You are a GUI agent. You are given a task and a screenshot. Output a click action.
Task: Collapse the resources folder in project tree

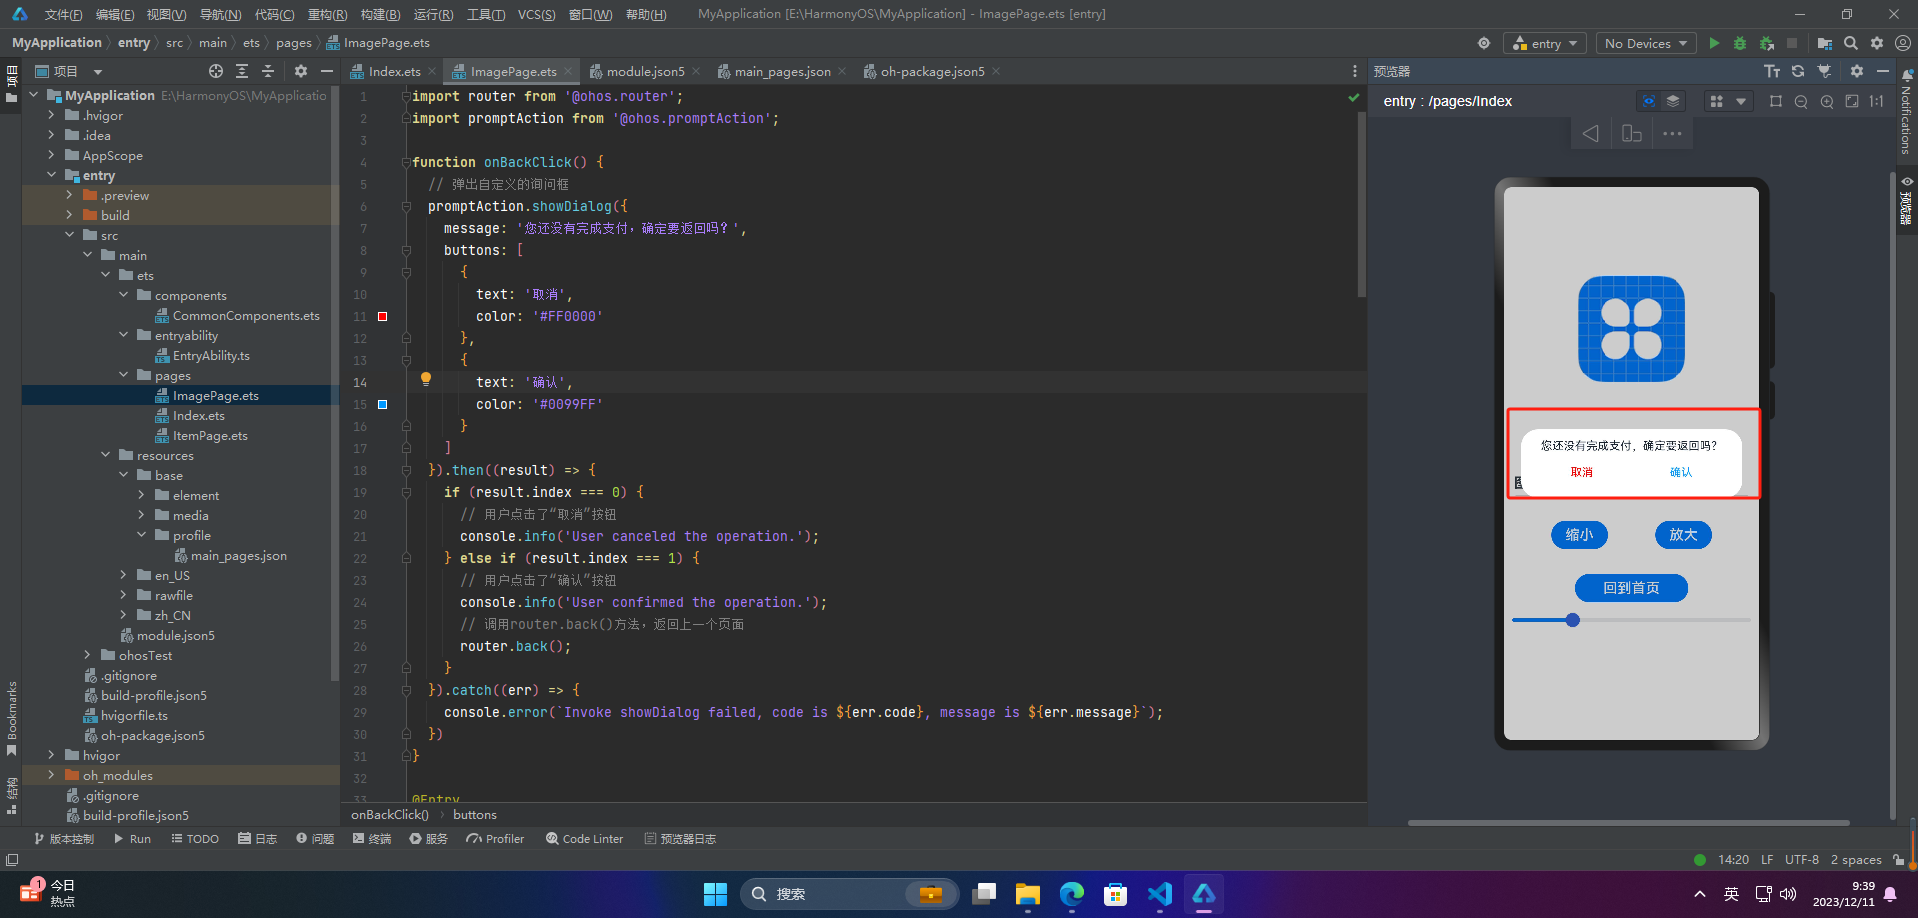click(105, 455)
